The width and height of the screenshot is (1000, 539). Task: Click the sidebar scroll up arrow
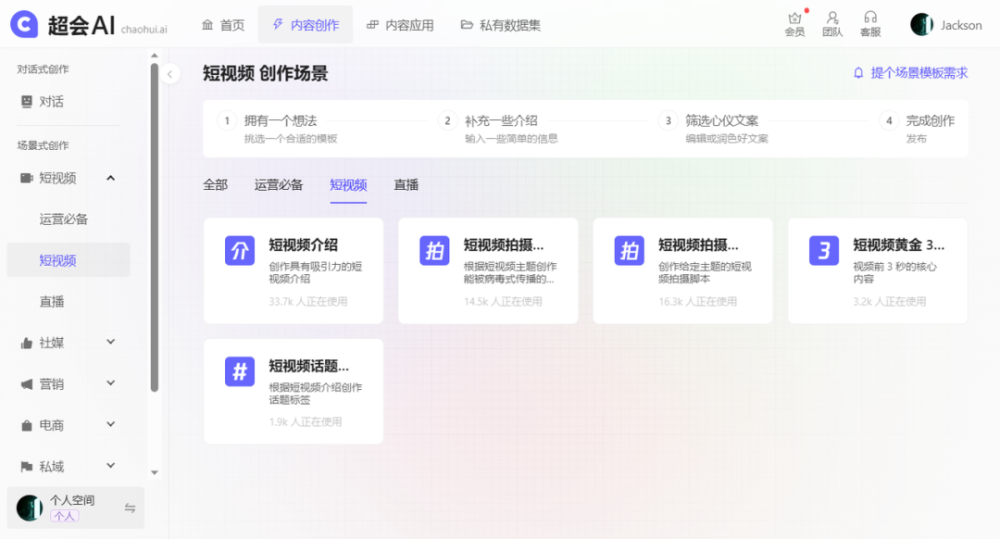pyautogui.click(x=154, y=56)
